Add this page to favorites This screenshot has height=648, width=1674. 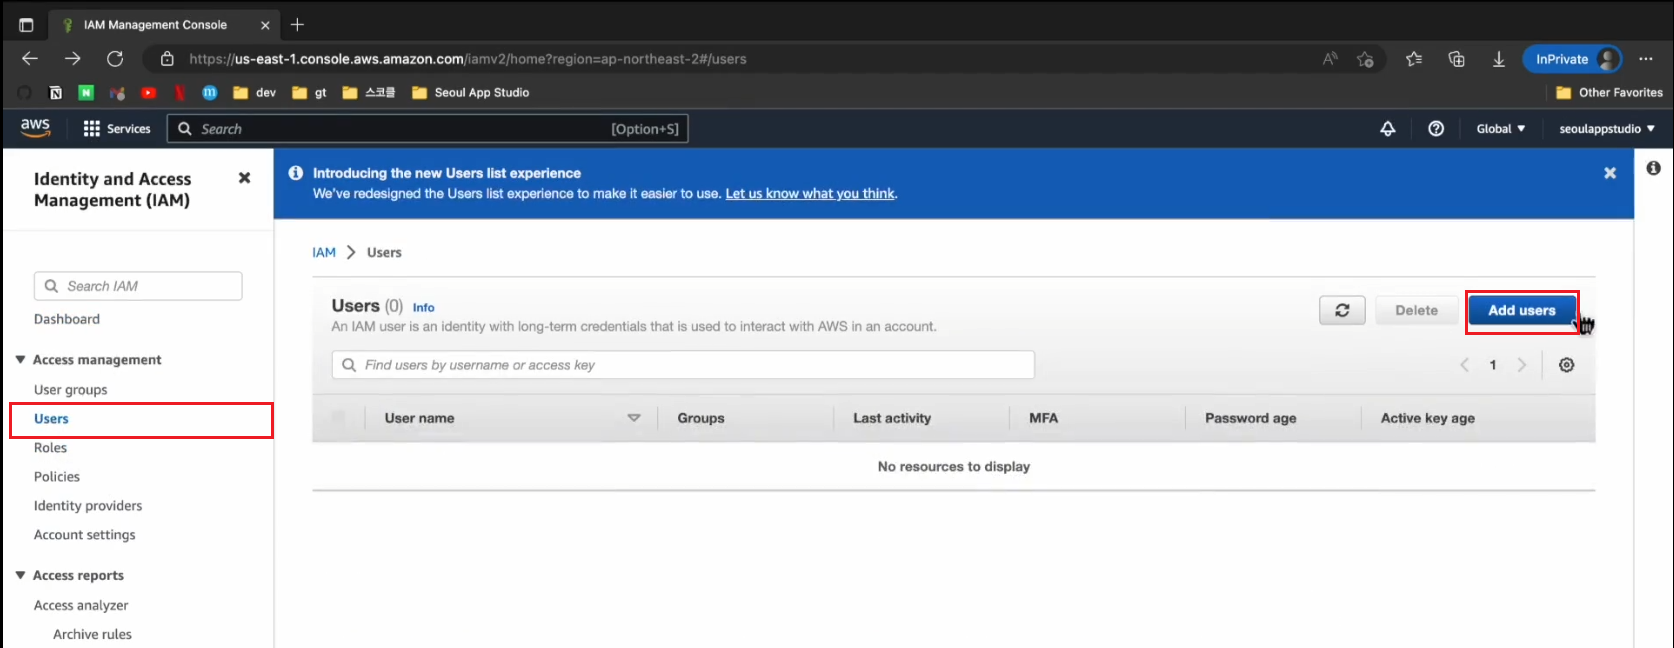1365,59
